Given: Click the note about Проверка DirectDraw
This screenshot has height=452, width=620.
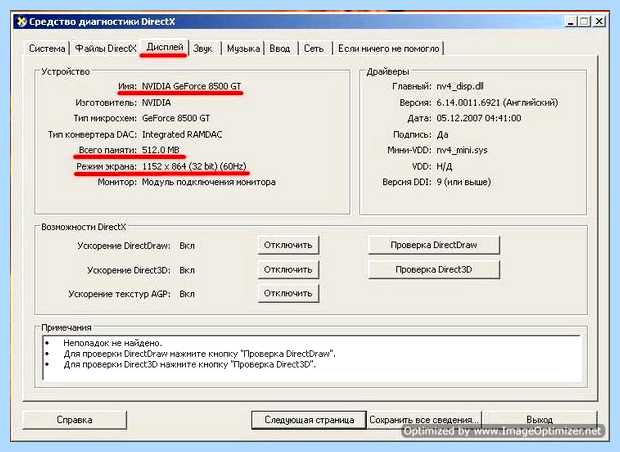Looking at the screenshot, I should pyautogui.click(x=200, y=354).
